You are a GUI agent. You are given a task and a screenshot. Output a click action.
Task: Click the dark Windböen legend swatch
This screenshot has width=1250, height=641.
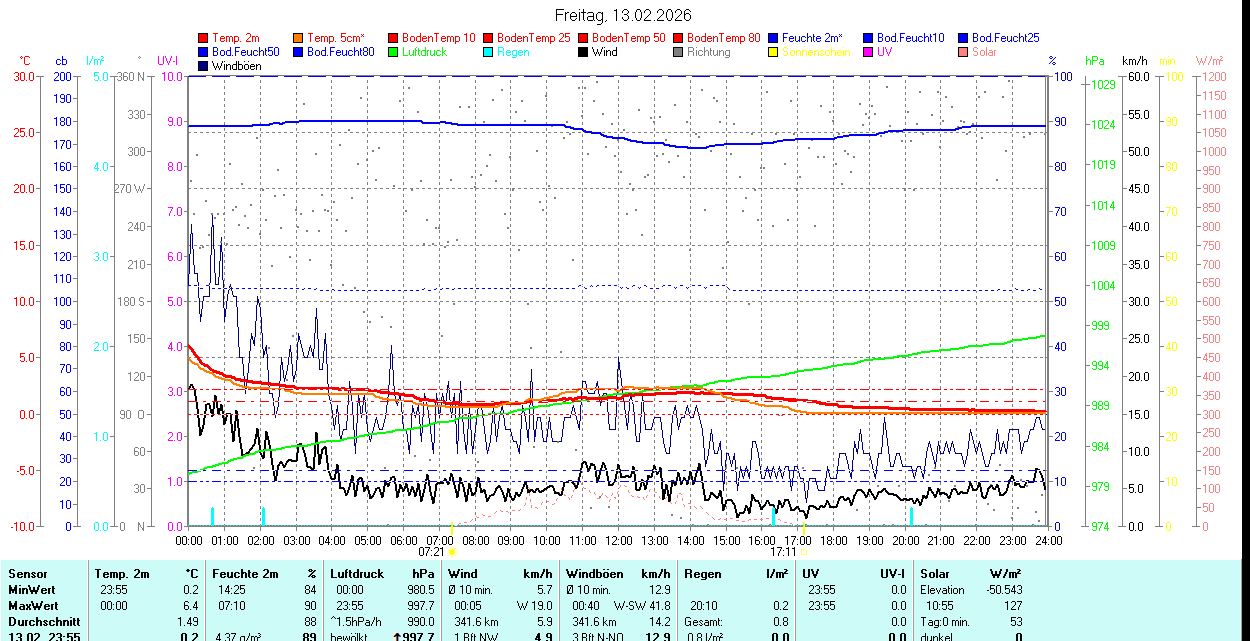pos(204,66)
